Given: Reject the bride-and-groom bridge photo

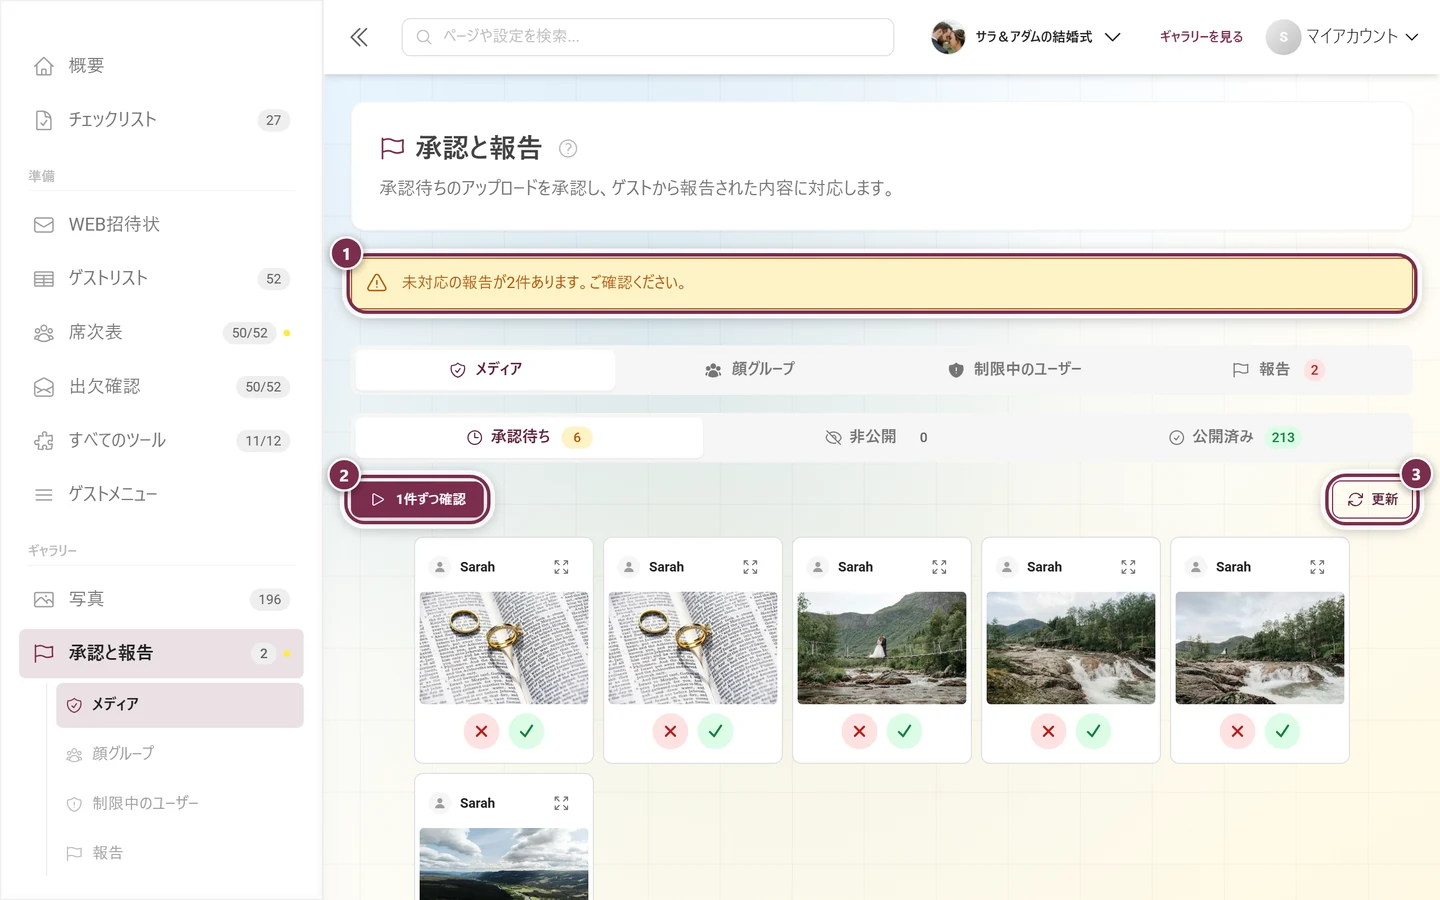Looking at the screenshot, I should pos(859,732).
